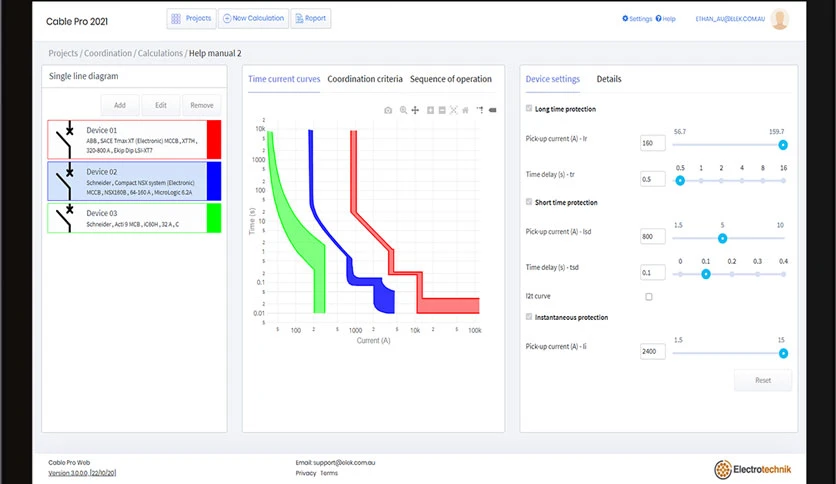Click the Edit device button
Image resolution: width=836 pixels, height=484 pixels.
pyautogui.click(x=161, y=105)
